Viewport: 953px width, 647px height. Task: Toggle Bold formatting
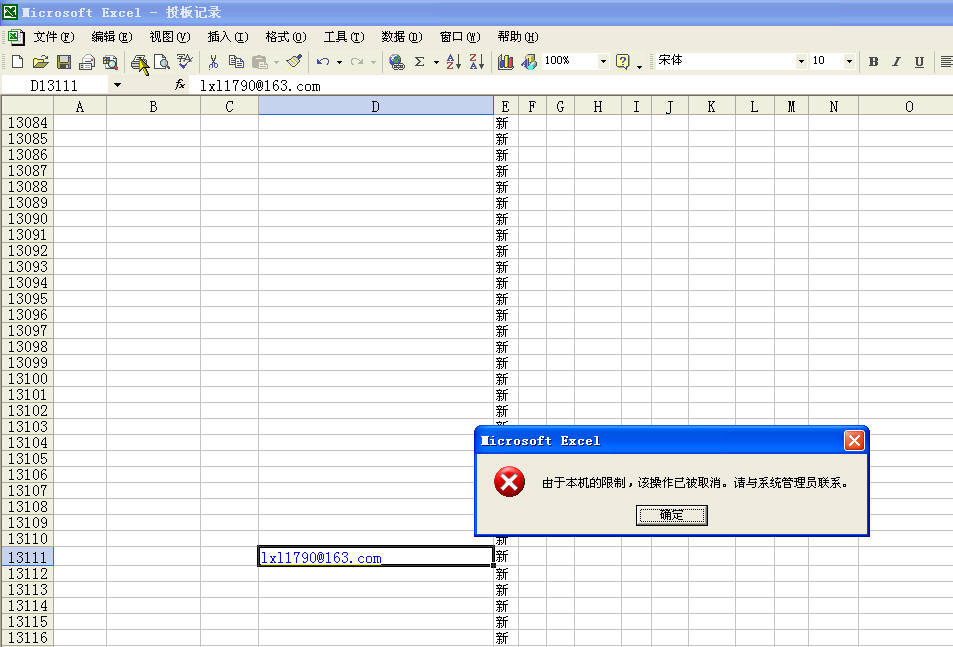click(873, 61)
